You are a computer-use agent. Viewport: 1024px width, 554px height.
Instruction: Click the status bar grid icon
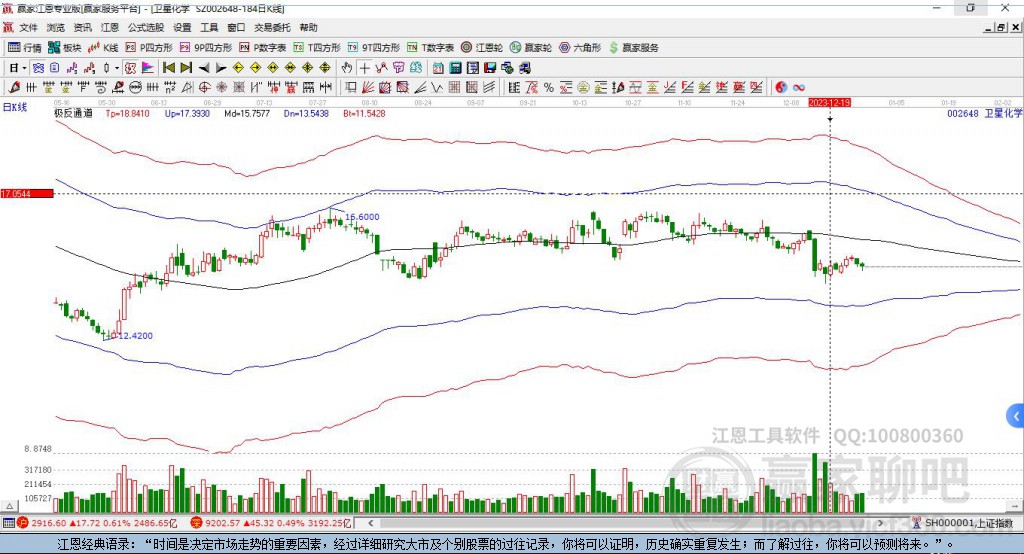point(8,523)
